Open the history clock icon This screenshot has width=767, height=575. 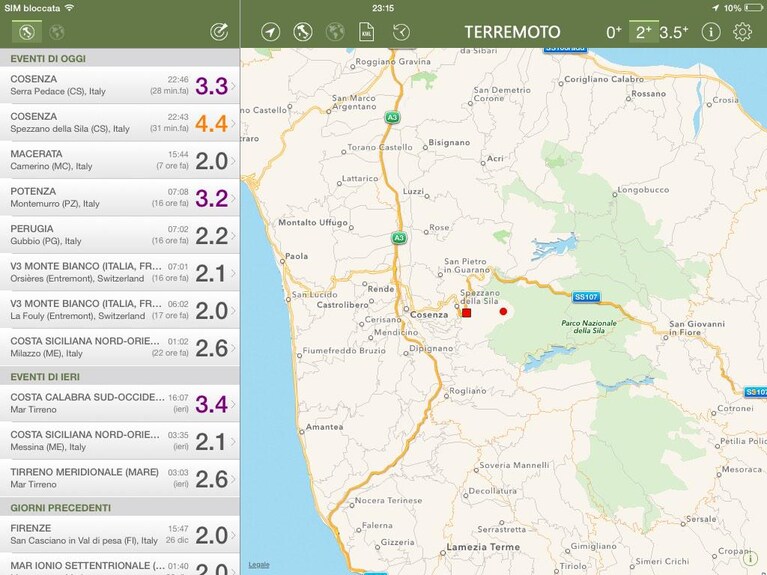401,32
